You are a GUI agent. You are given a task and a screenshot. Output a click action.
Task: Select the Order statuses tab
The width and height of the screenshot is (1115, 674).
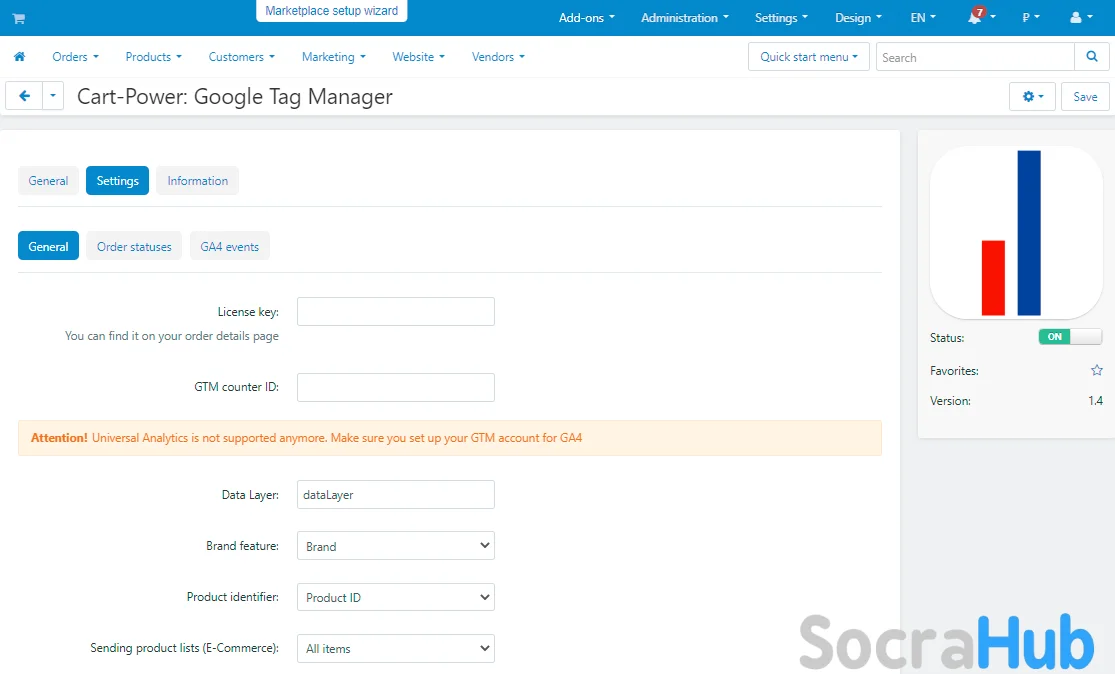134,247
